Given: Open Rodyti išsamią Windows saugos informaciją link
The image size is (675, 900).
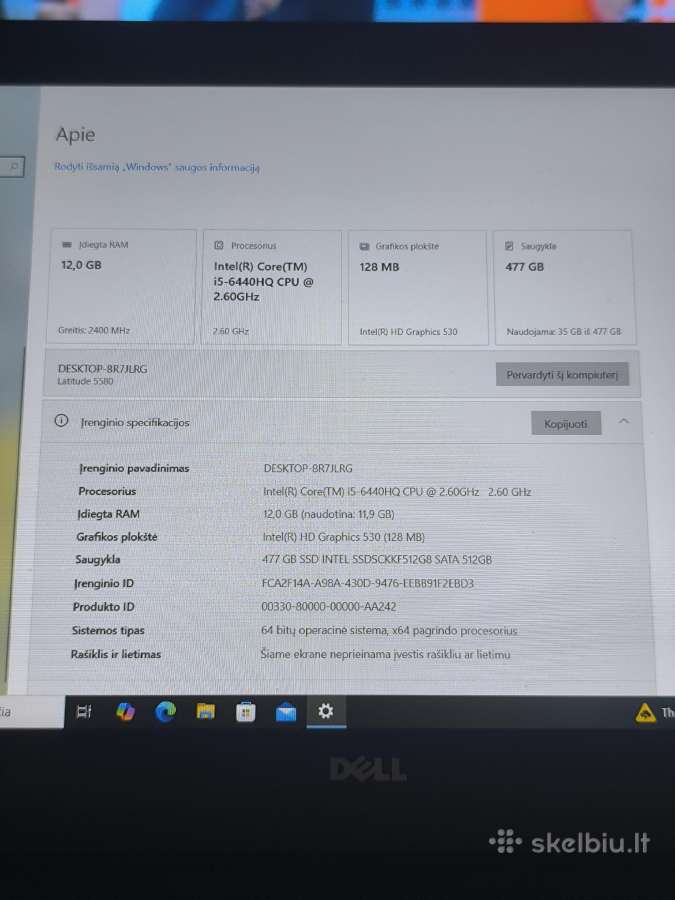Looking at the screenshot, I should pos(157,167).
